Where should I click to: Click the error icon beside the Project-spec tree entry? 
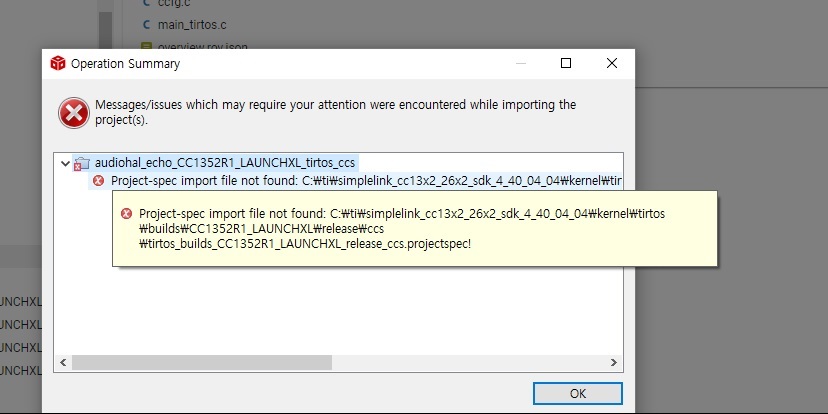click(x=98, y=181)
